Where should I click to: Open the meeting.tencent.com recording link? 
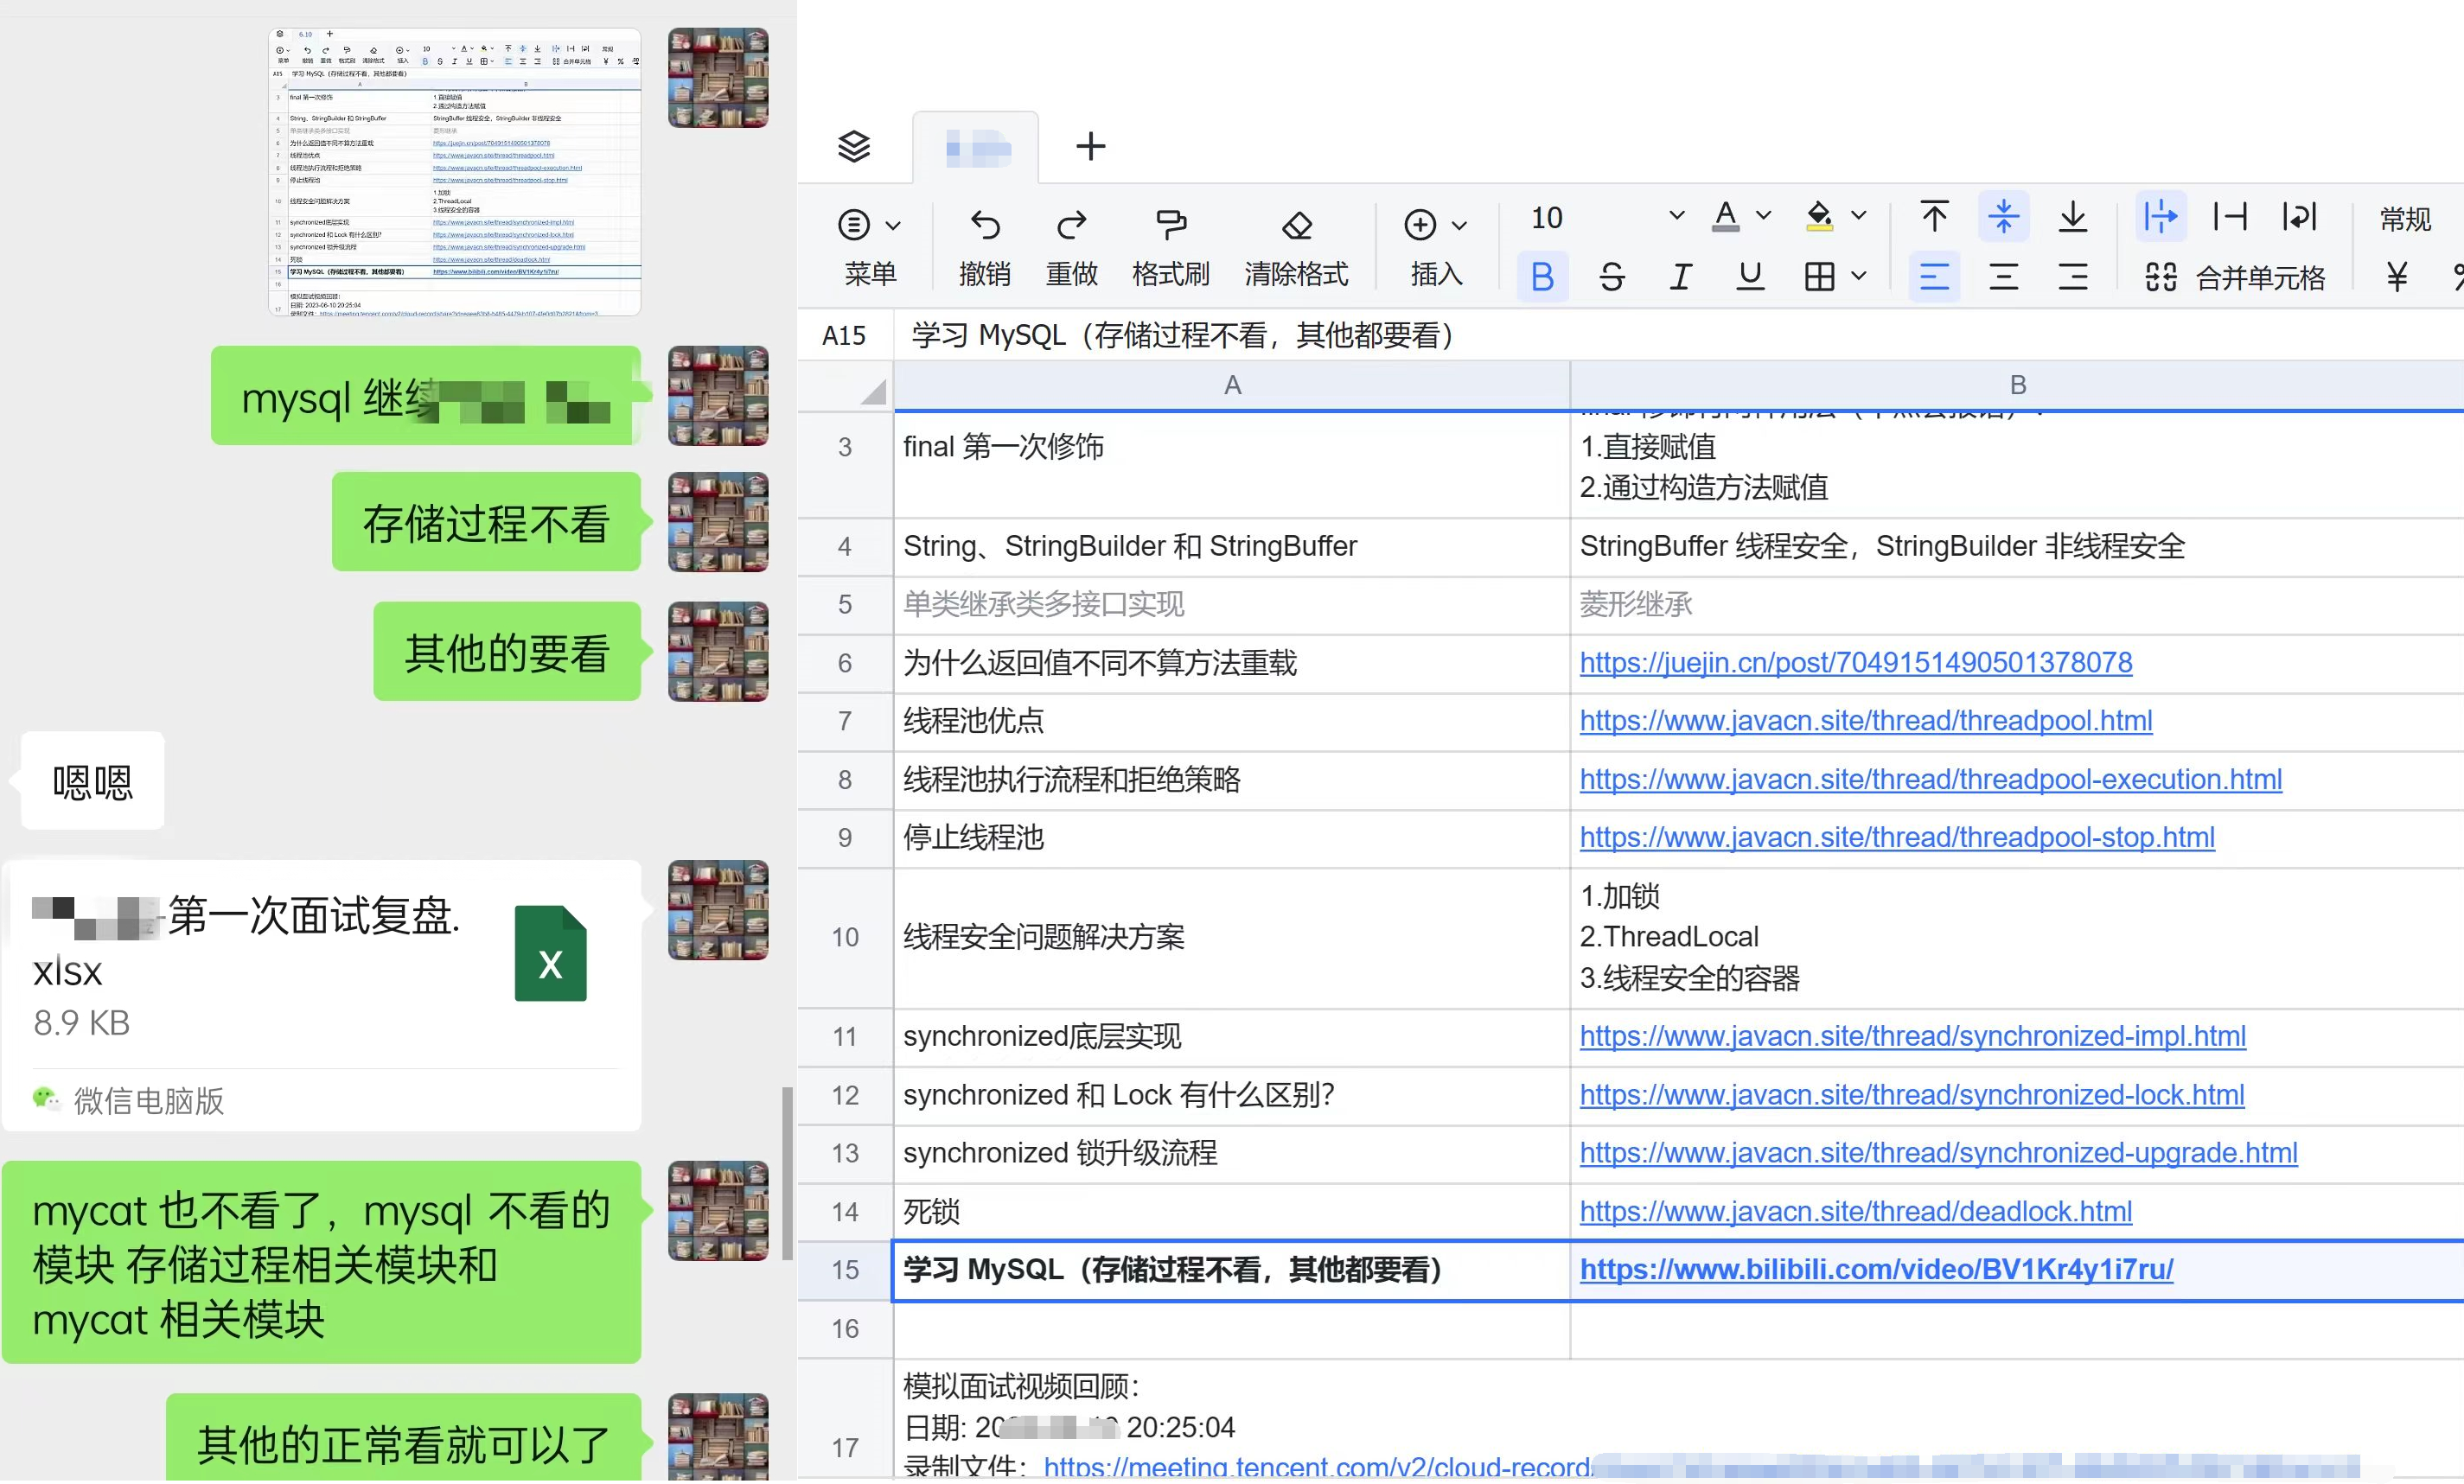click(x=1316, y=1468)
